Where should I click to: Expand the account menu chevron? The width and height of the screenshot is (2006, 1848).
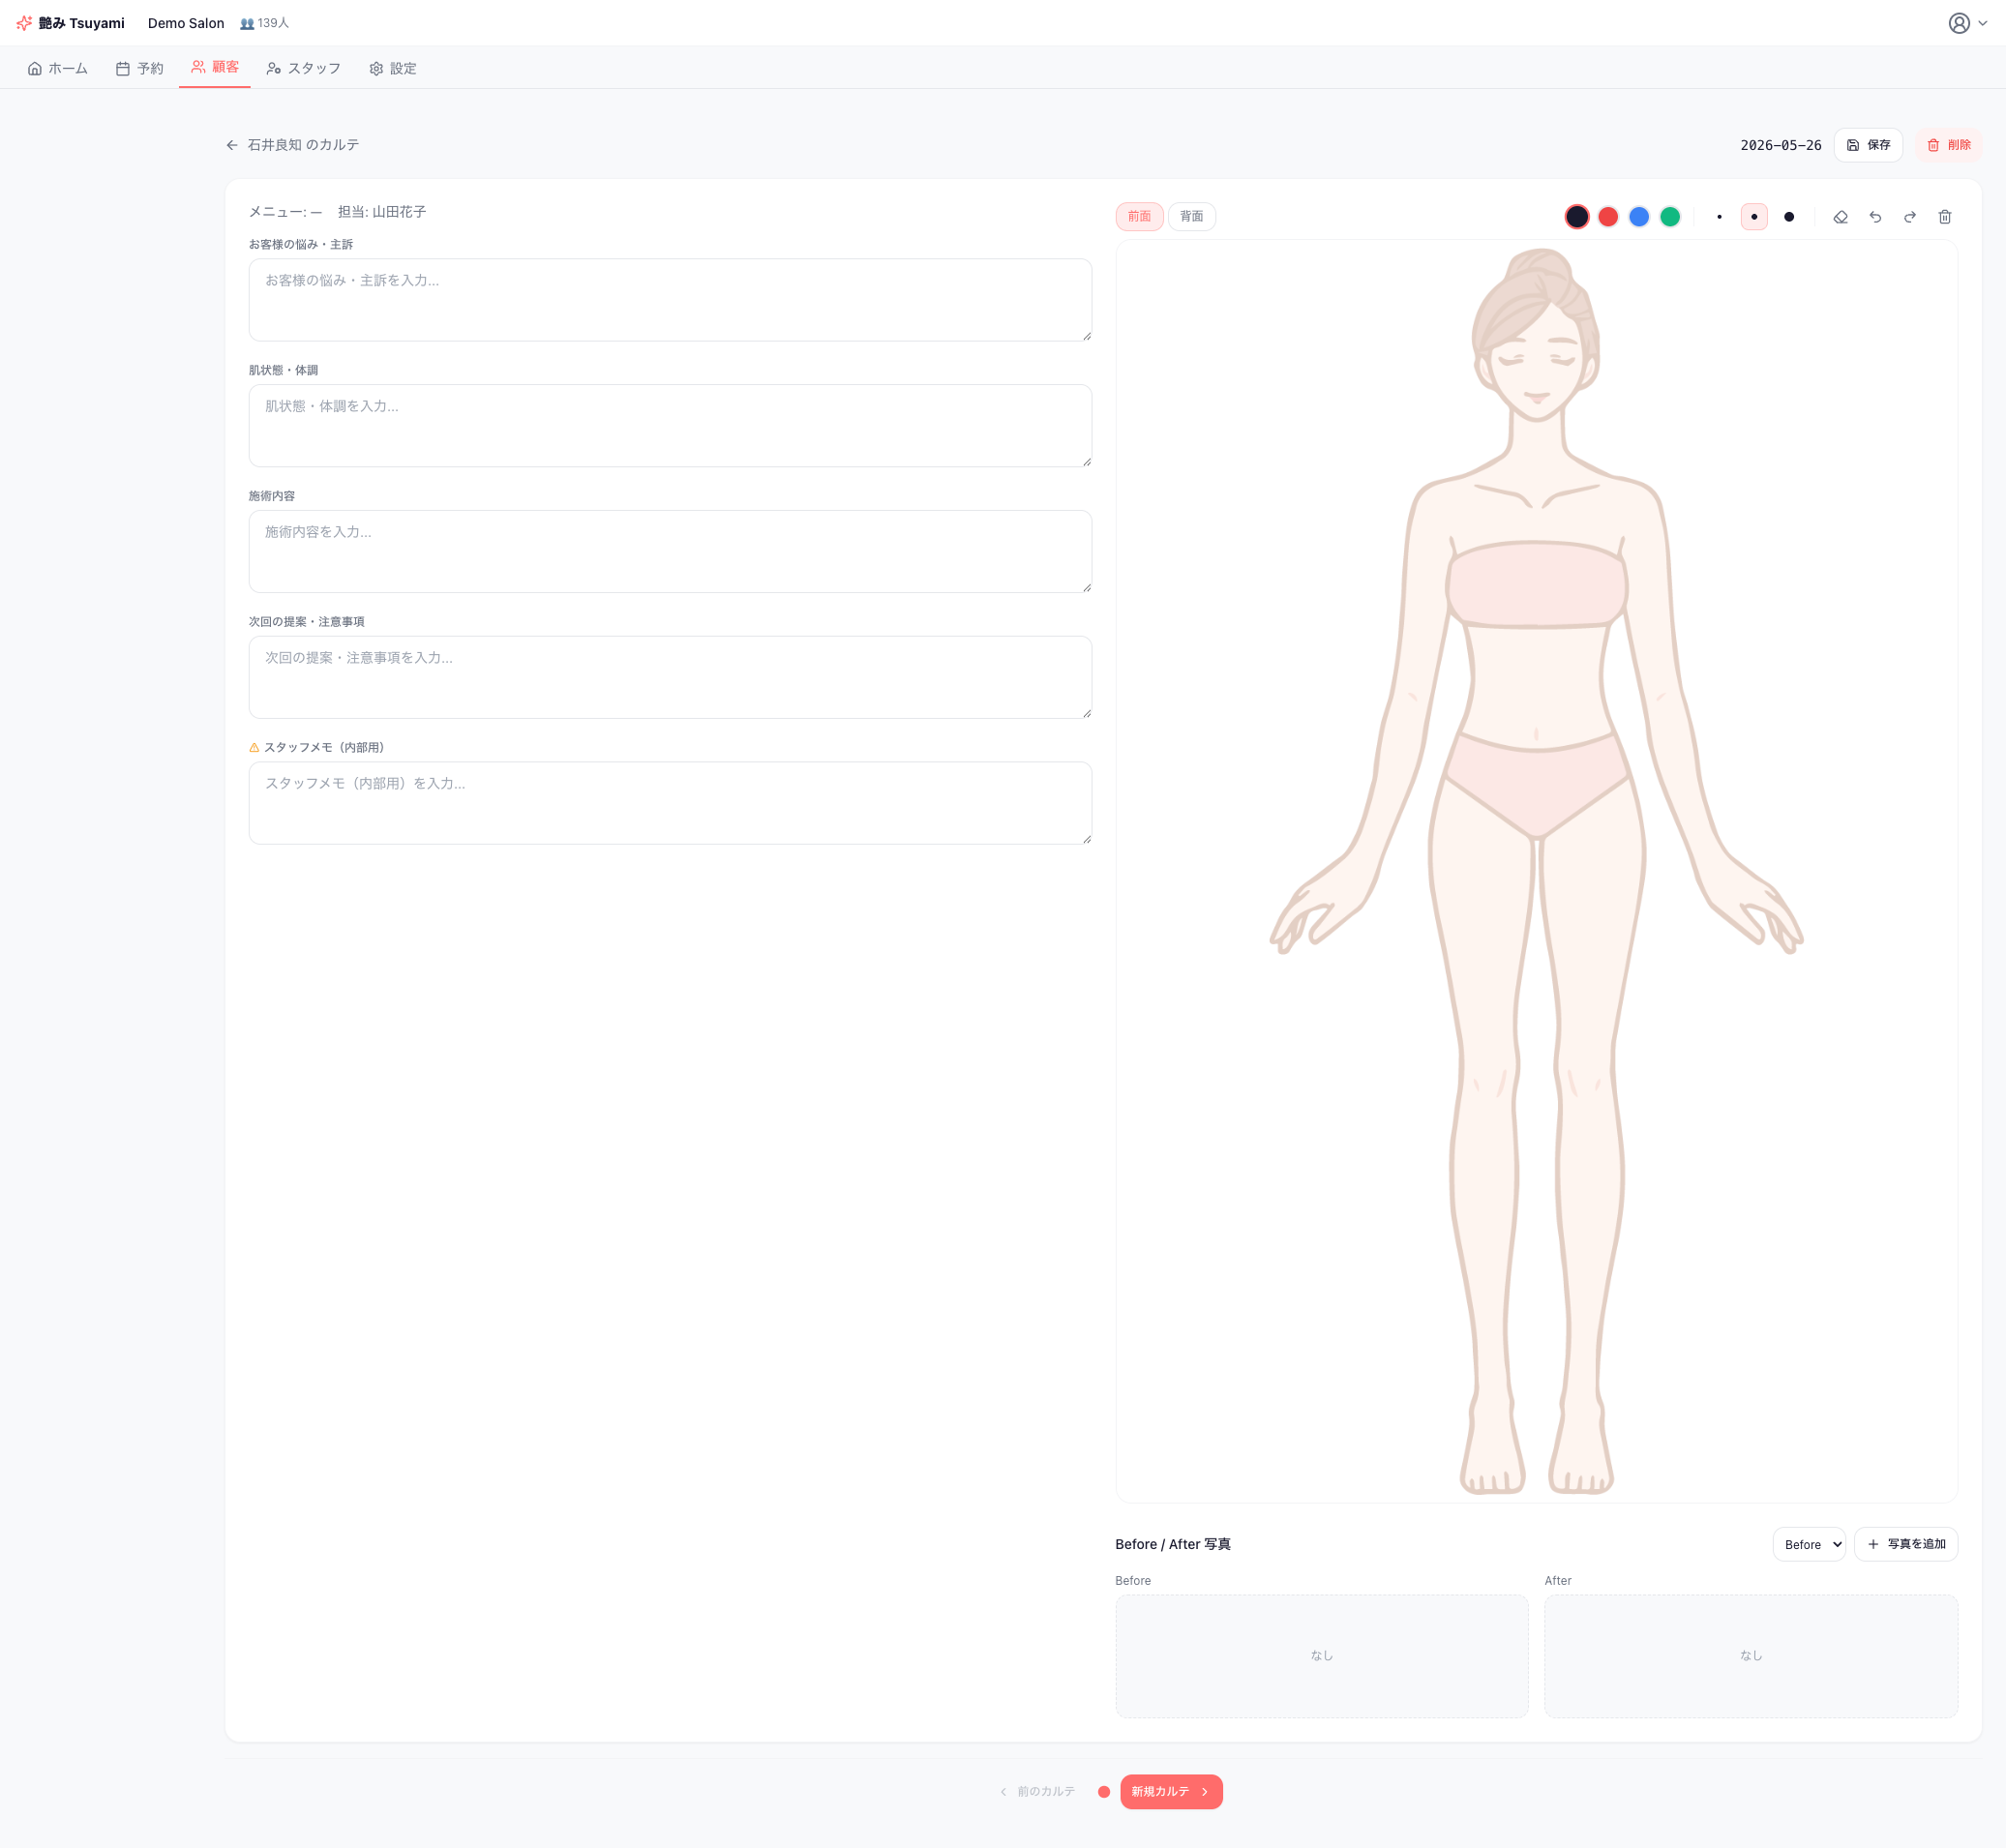pos(1982,23)
